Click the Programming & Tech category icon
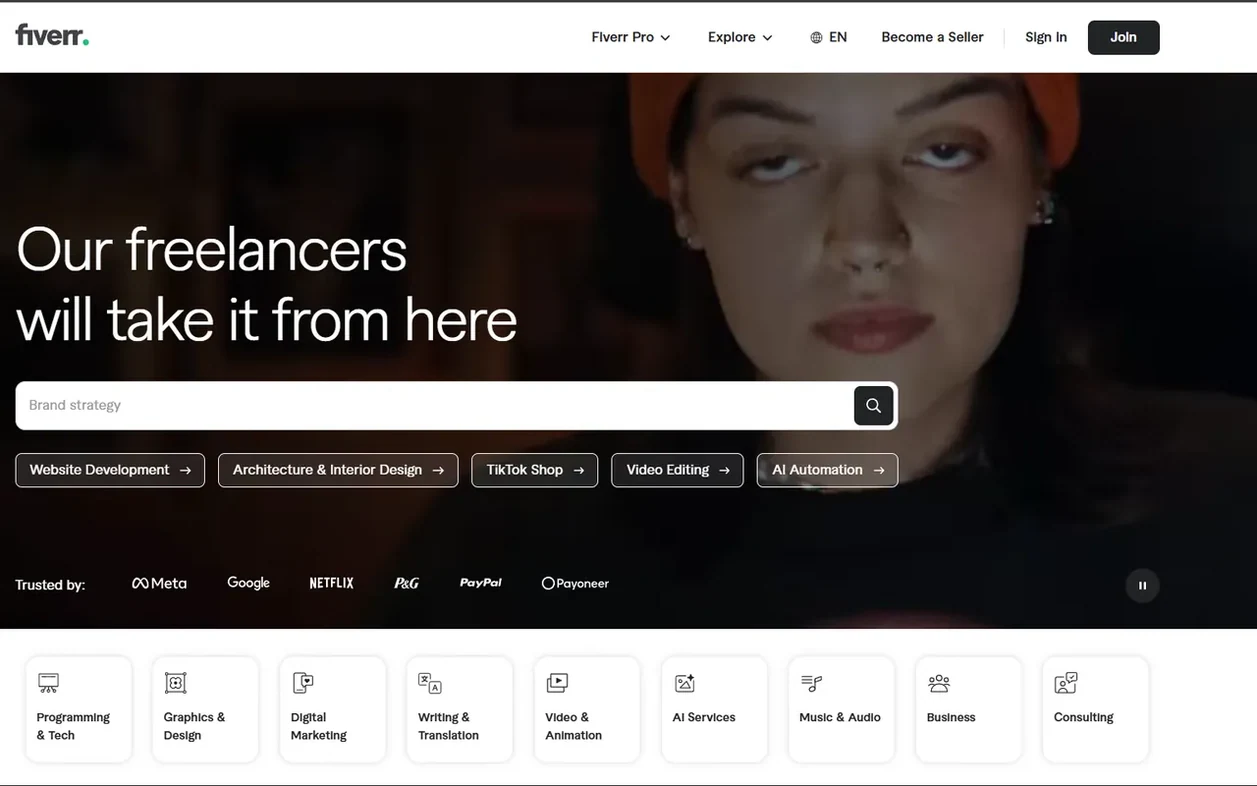This screenshot has height=786, width=1257. coord(48,683)
